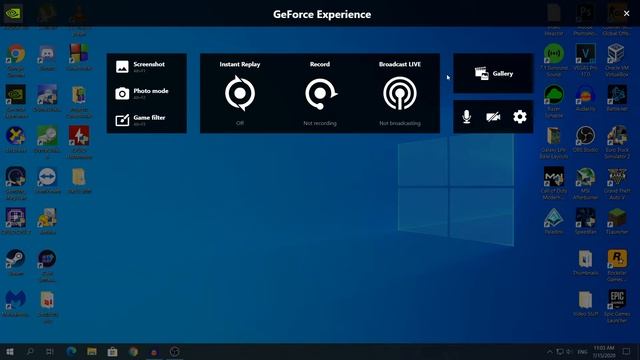Open File Explorer from the taskbar
This screenshot has width=640, height=360.
[92, 351]
